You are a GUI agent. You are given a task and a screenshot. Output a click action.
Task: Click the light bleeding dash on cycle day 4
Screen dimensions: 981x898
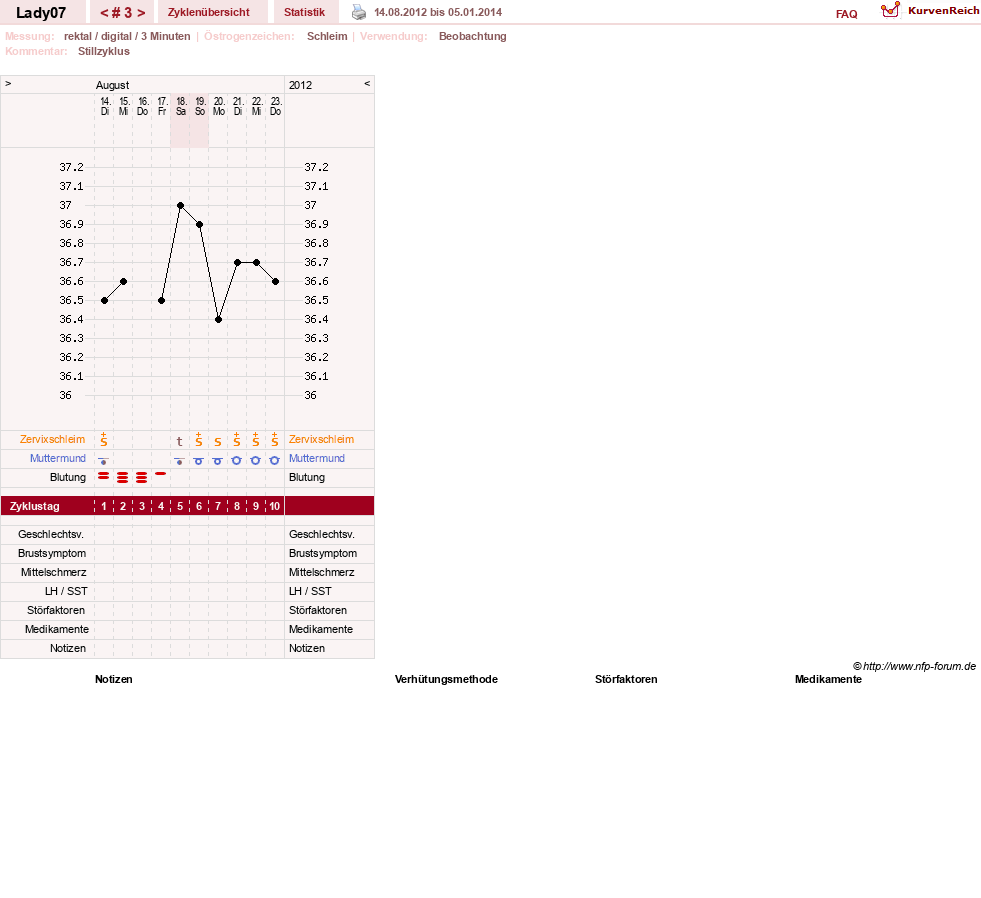pos(161,474)
